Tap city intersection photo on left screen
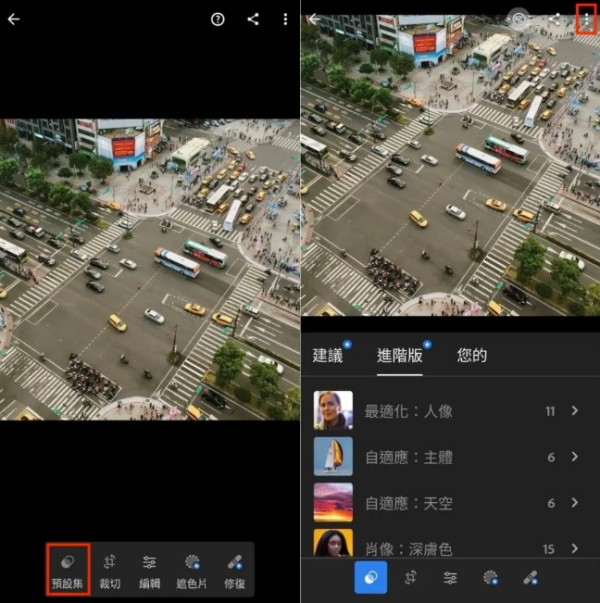The image size is (600, 603). click(x=150, y=269)
